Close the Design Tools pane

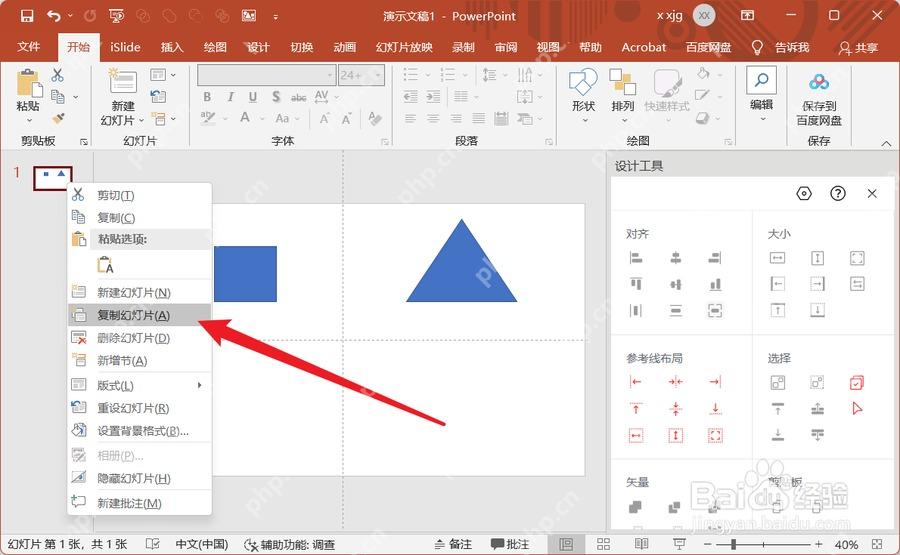point(872,193)
